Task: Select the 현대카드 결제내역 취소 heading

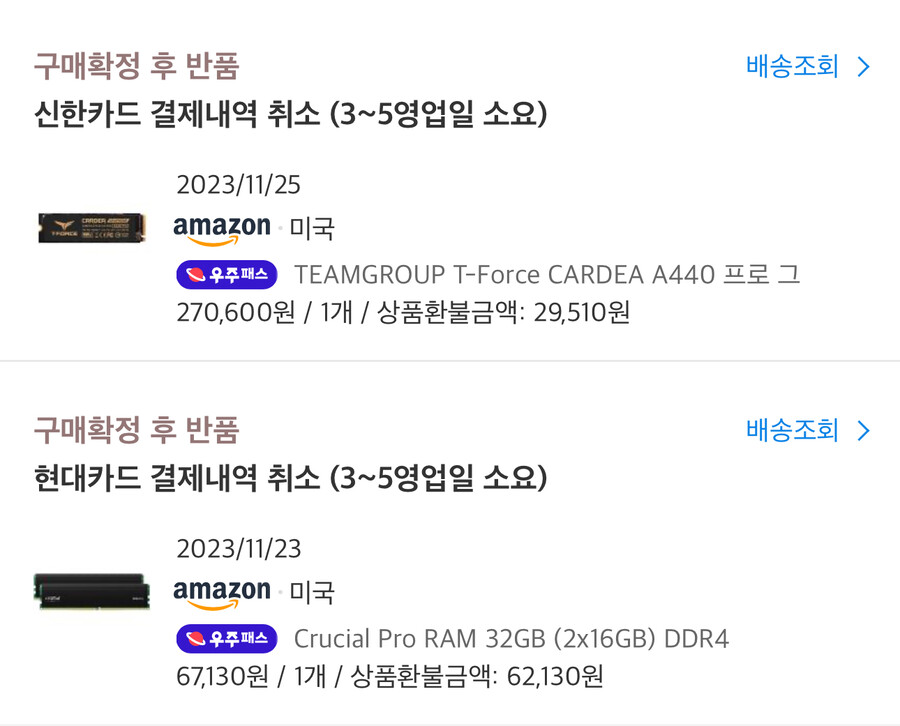Action: (x=290, y=478)
